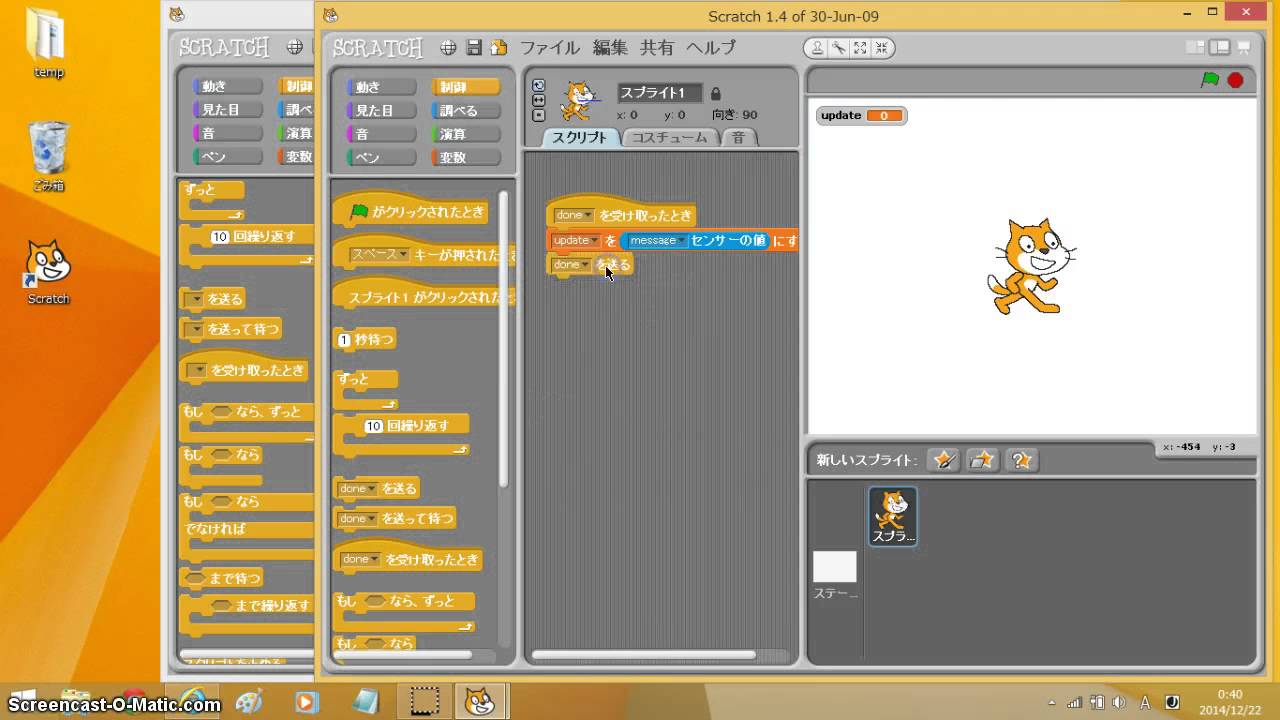This screenshot has width=1280, height=720.
Task: Click the language globe icon in front Scratch window
Action: 449,47
